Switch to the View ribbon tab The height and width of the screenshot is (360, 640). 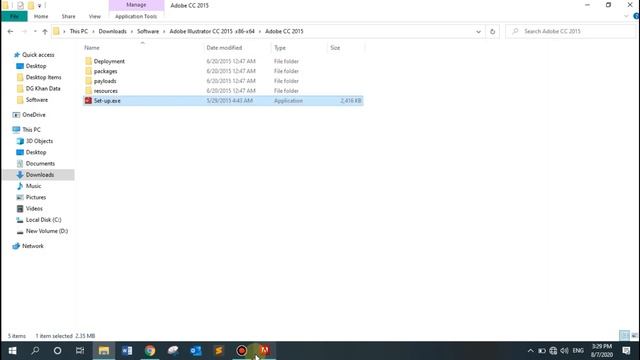(94, 16)
